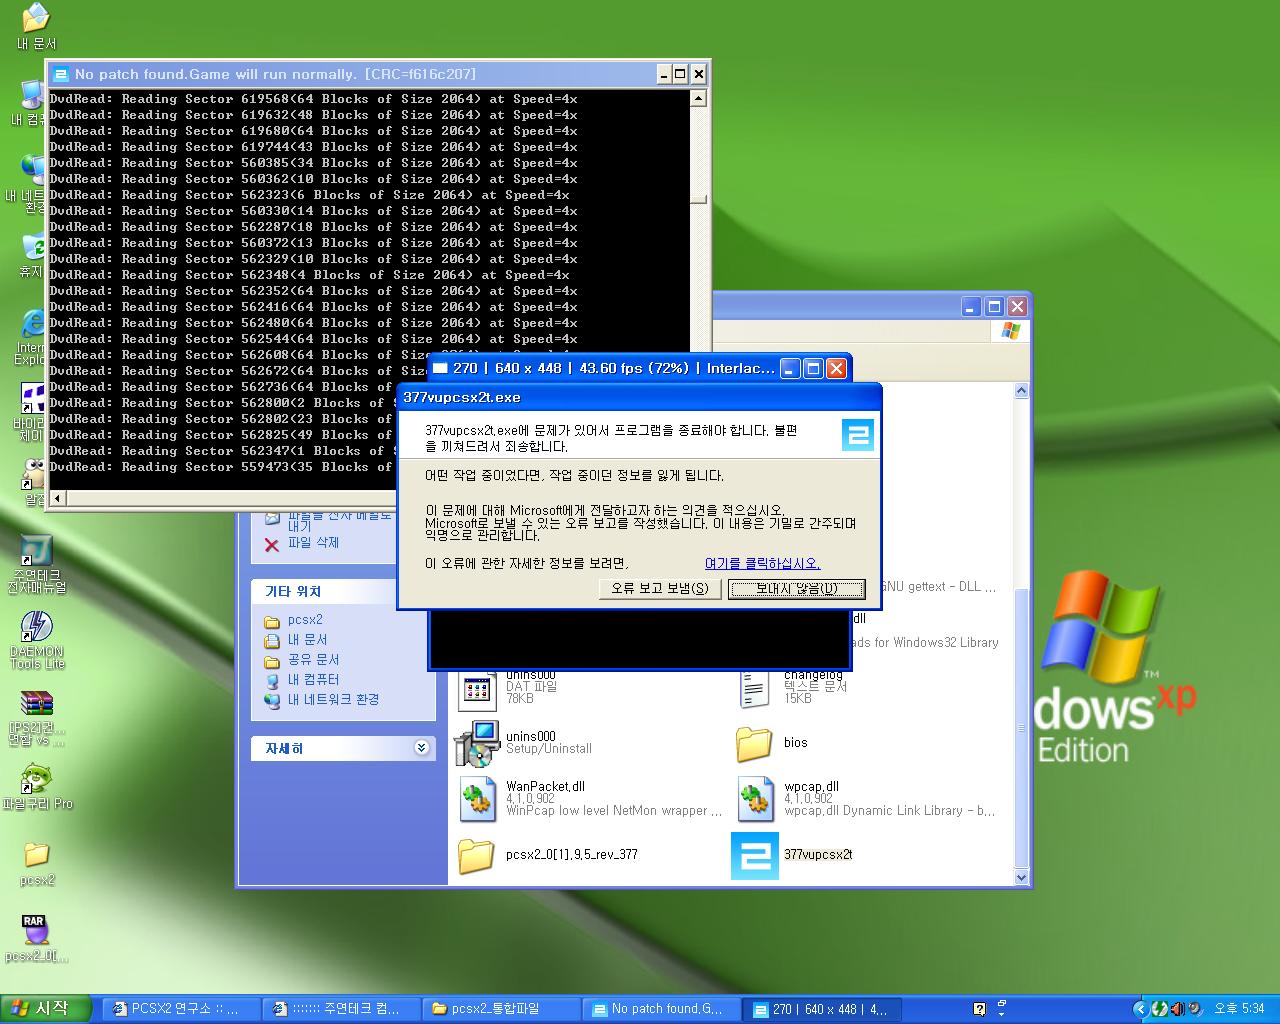1280x1024 pixels.
Task: Minimize the console window
Action: pos(664,74)
